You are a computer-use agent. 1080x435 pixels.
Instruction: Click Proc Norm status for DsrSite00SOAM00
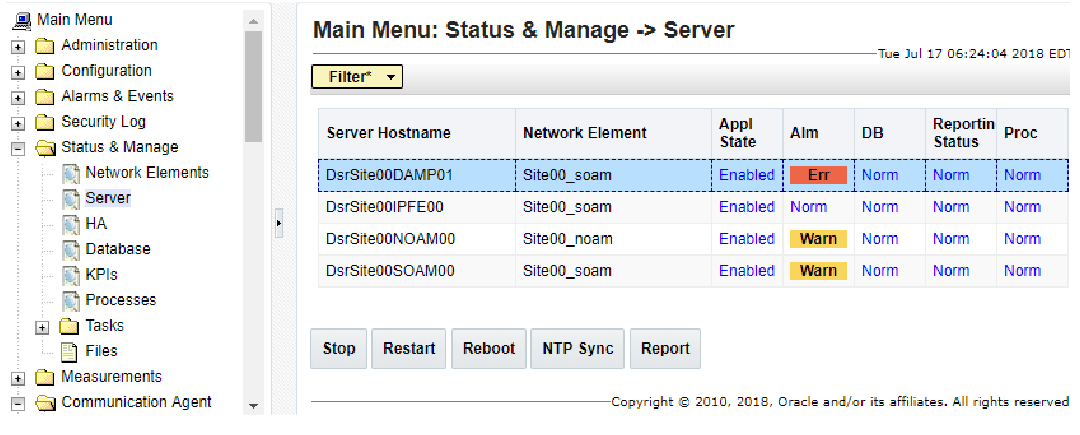click(1022, 270)
